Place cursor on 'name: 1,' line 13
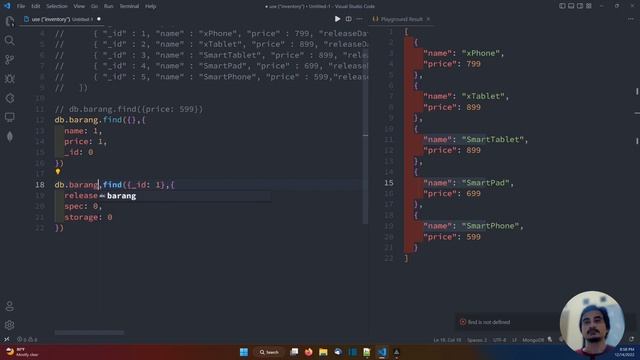The width and height of the screenshot is (640, 360). (83, 131)
